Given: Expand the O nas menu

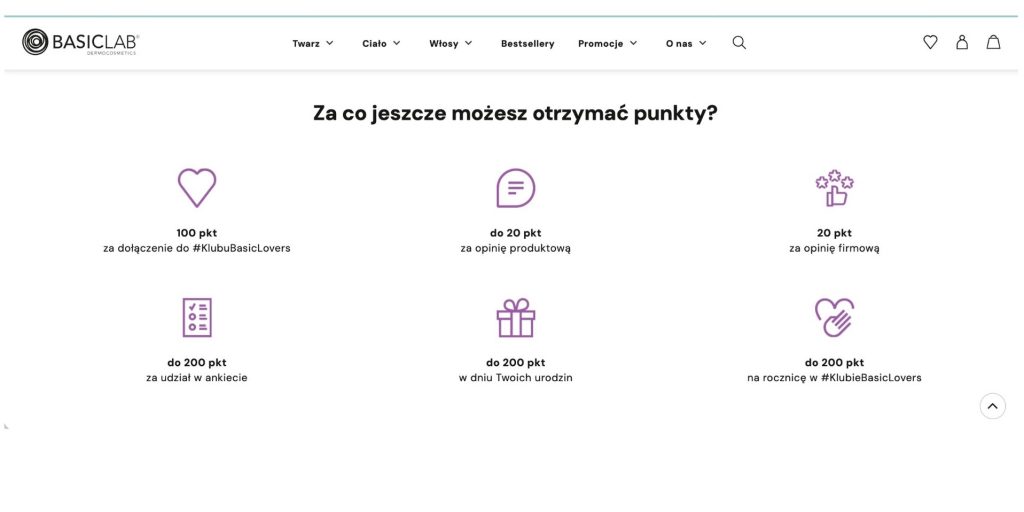Looking at the screenshot, I should [x=686, y=44].
